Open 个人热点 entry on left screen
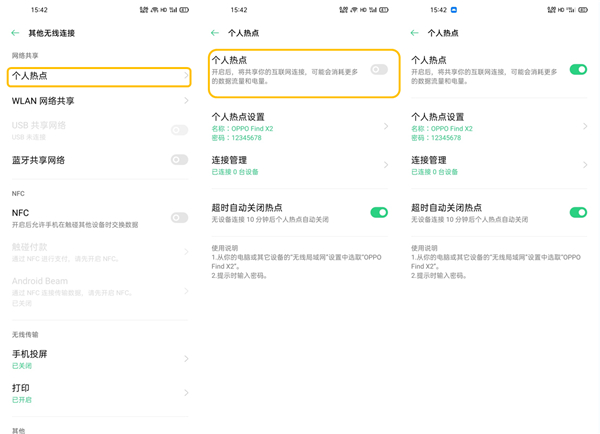The image size is (600, 434). [x=98, y=76]
